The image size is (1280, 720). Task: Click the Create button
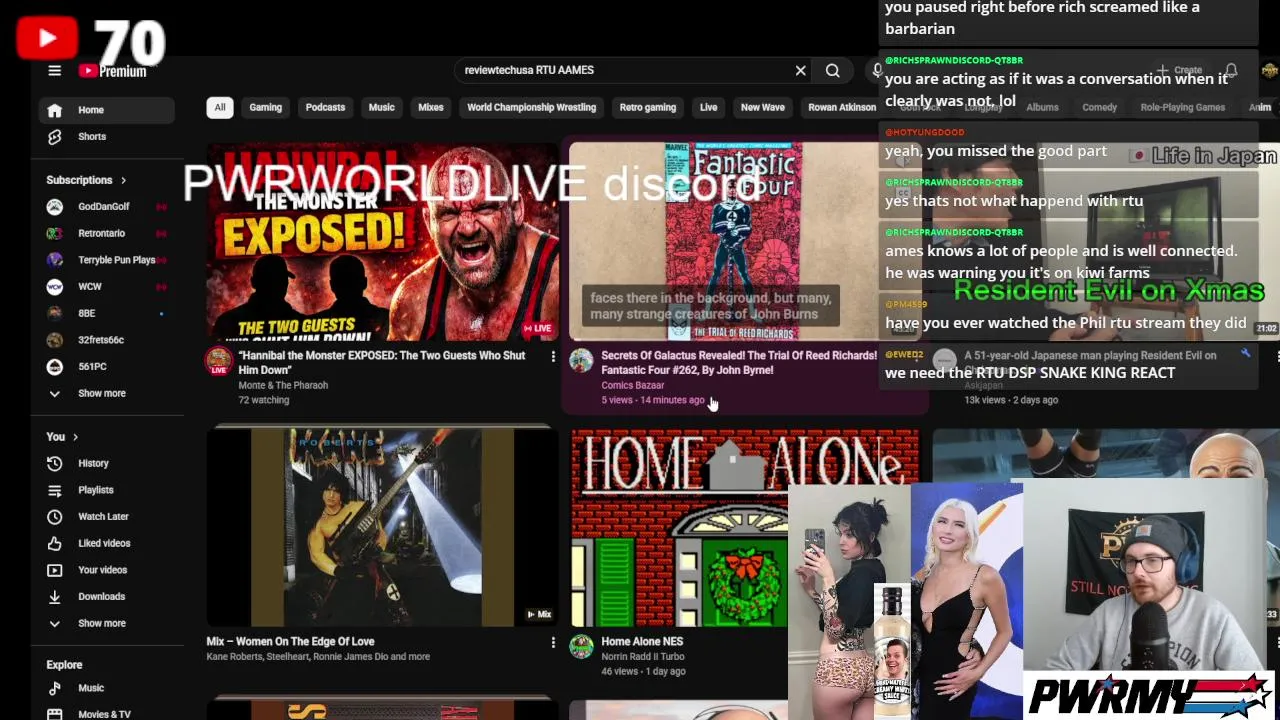coord(1180,70)
